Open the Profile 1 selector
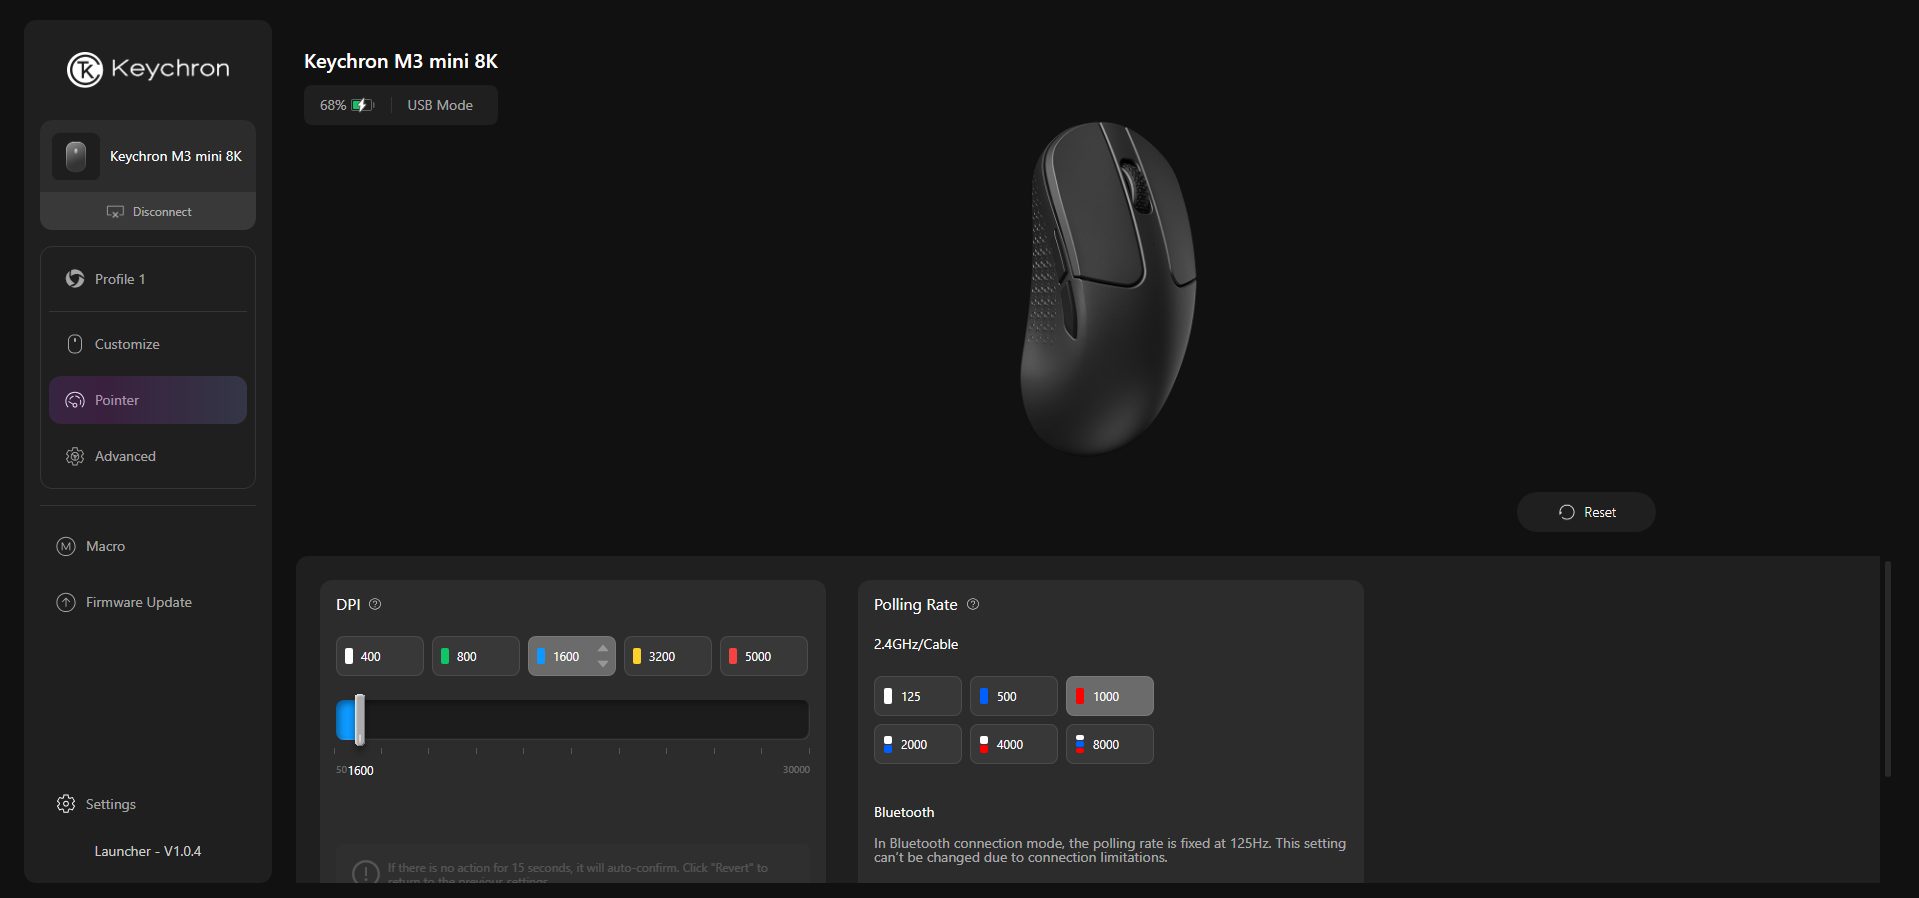 tap(148, 279)
